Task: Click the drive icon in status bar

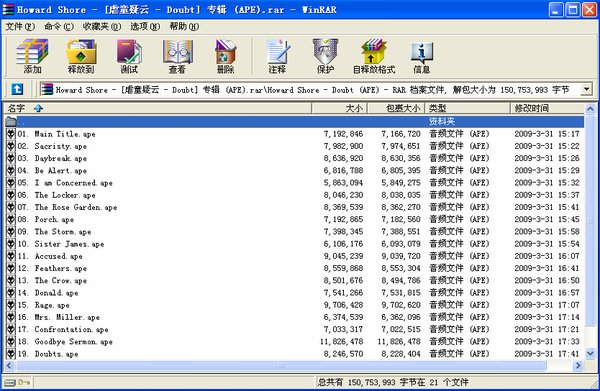Action: point(10,382)
